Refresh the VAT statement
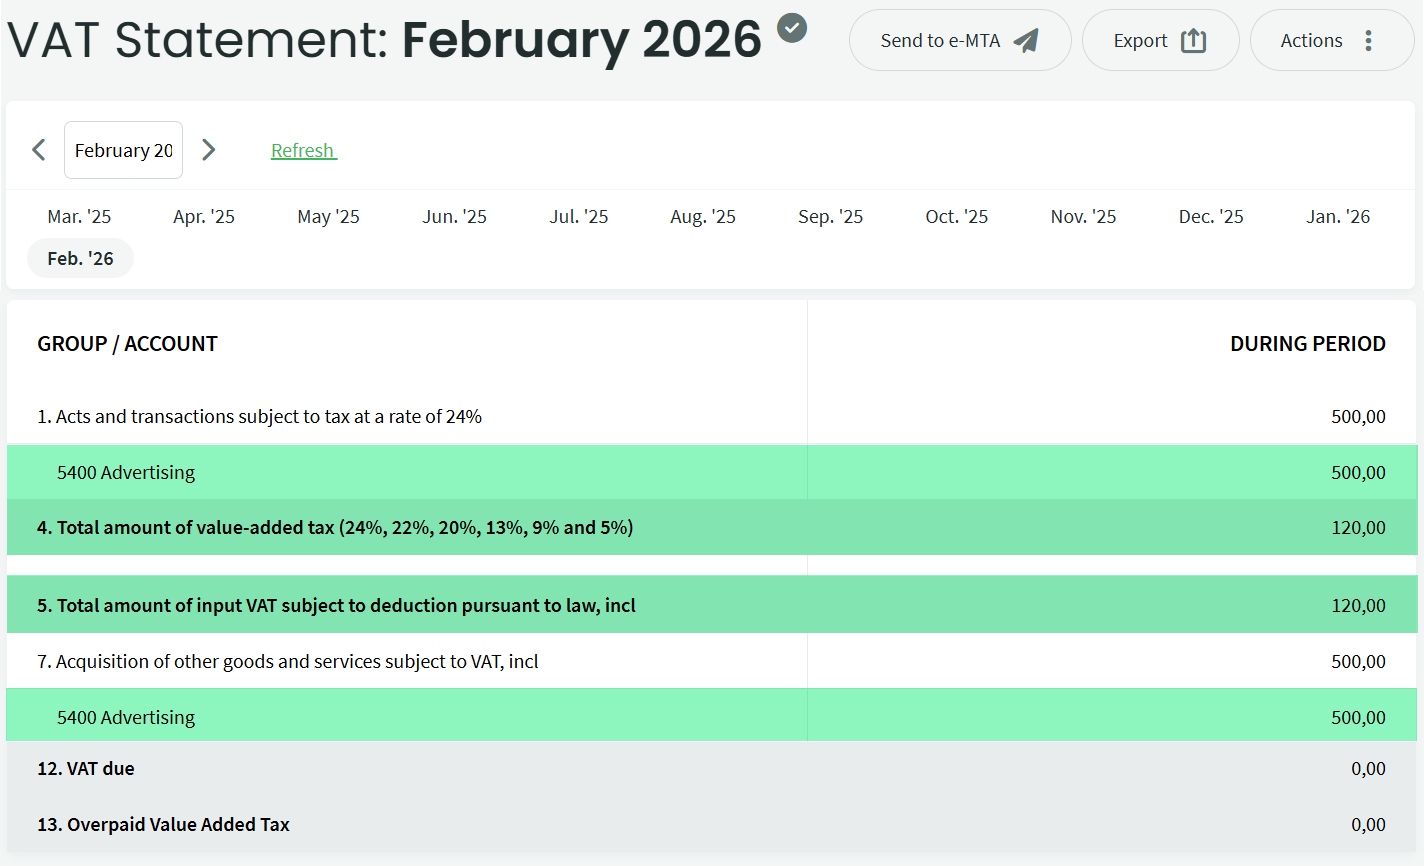The height and width of the screenshot is (866, 1424). (303, 150)
